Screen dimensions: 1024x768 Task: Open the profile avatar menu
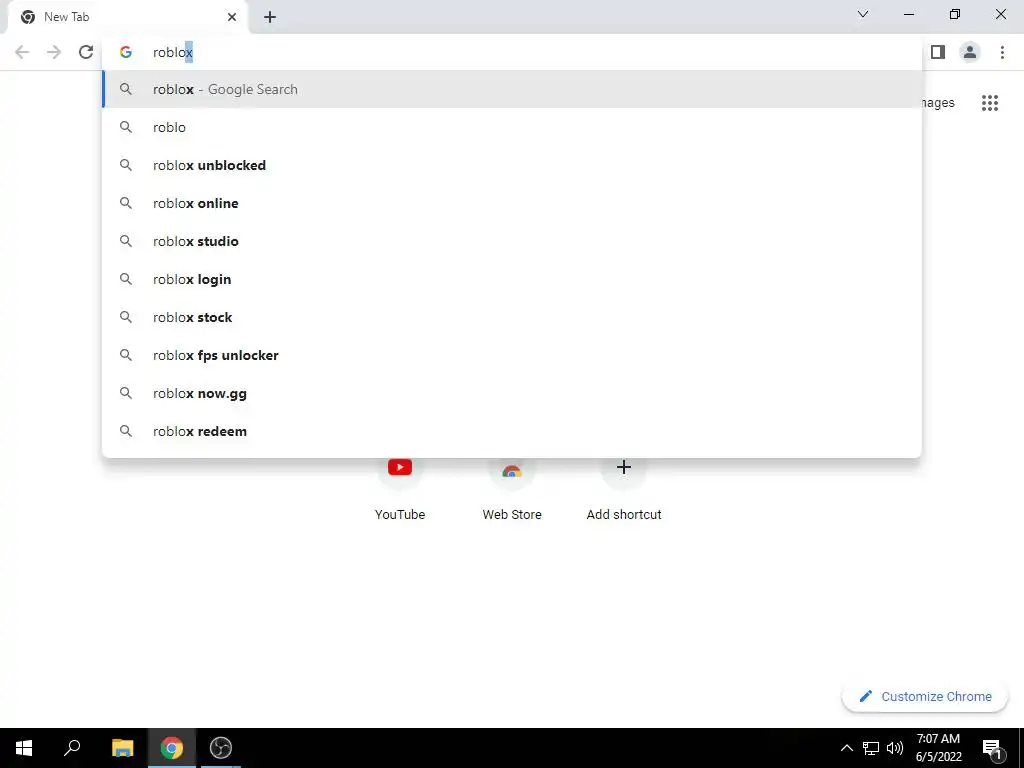point(970,52)
